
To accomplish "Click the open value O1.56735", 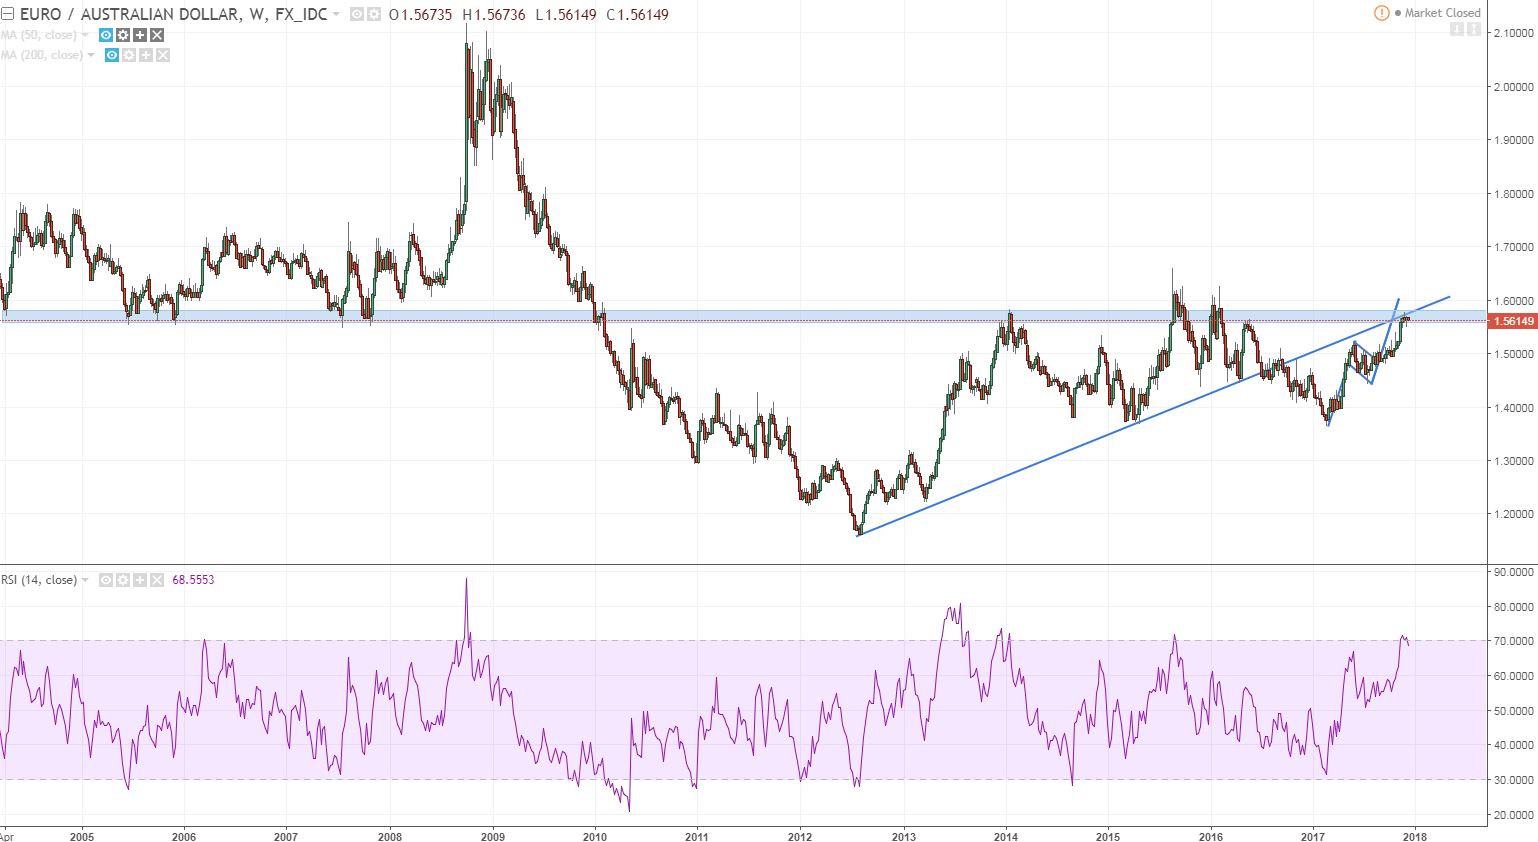I will [x=420, y=15].
